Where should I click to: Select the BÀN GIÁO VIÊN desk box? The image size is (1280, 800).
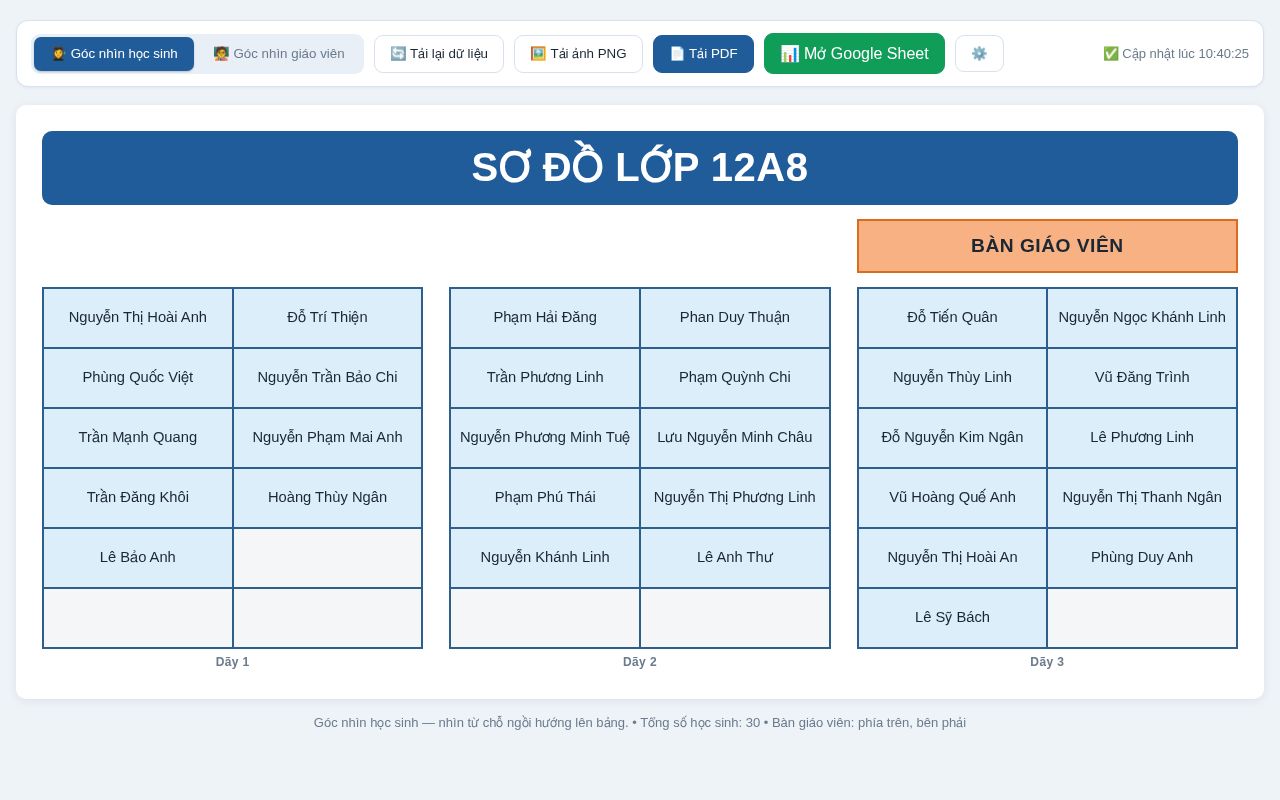[x=1047, y=246]
